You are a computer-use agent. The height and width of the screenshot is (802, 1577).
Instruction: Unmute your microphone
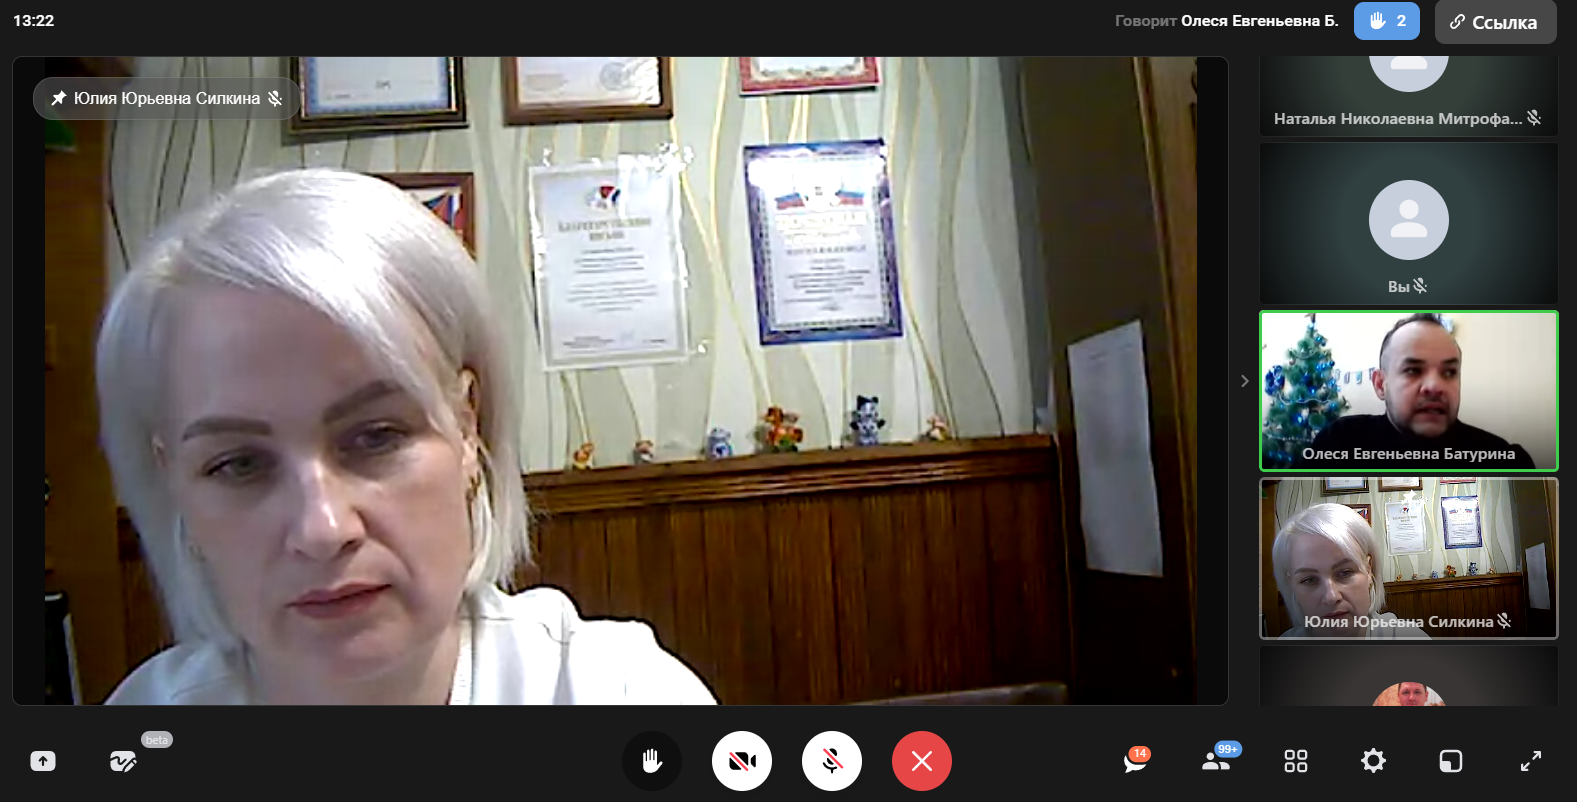(832, 761)
